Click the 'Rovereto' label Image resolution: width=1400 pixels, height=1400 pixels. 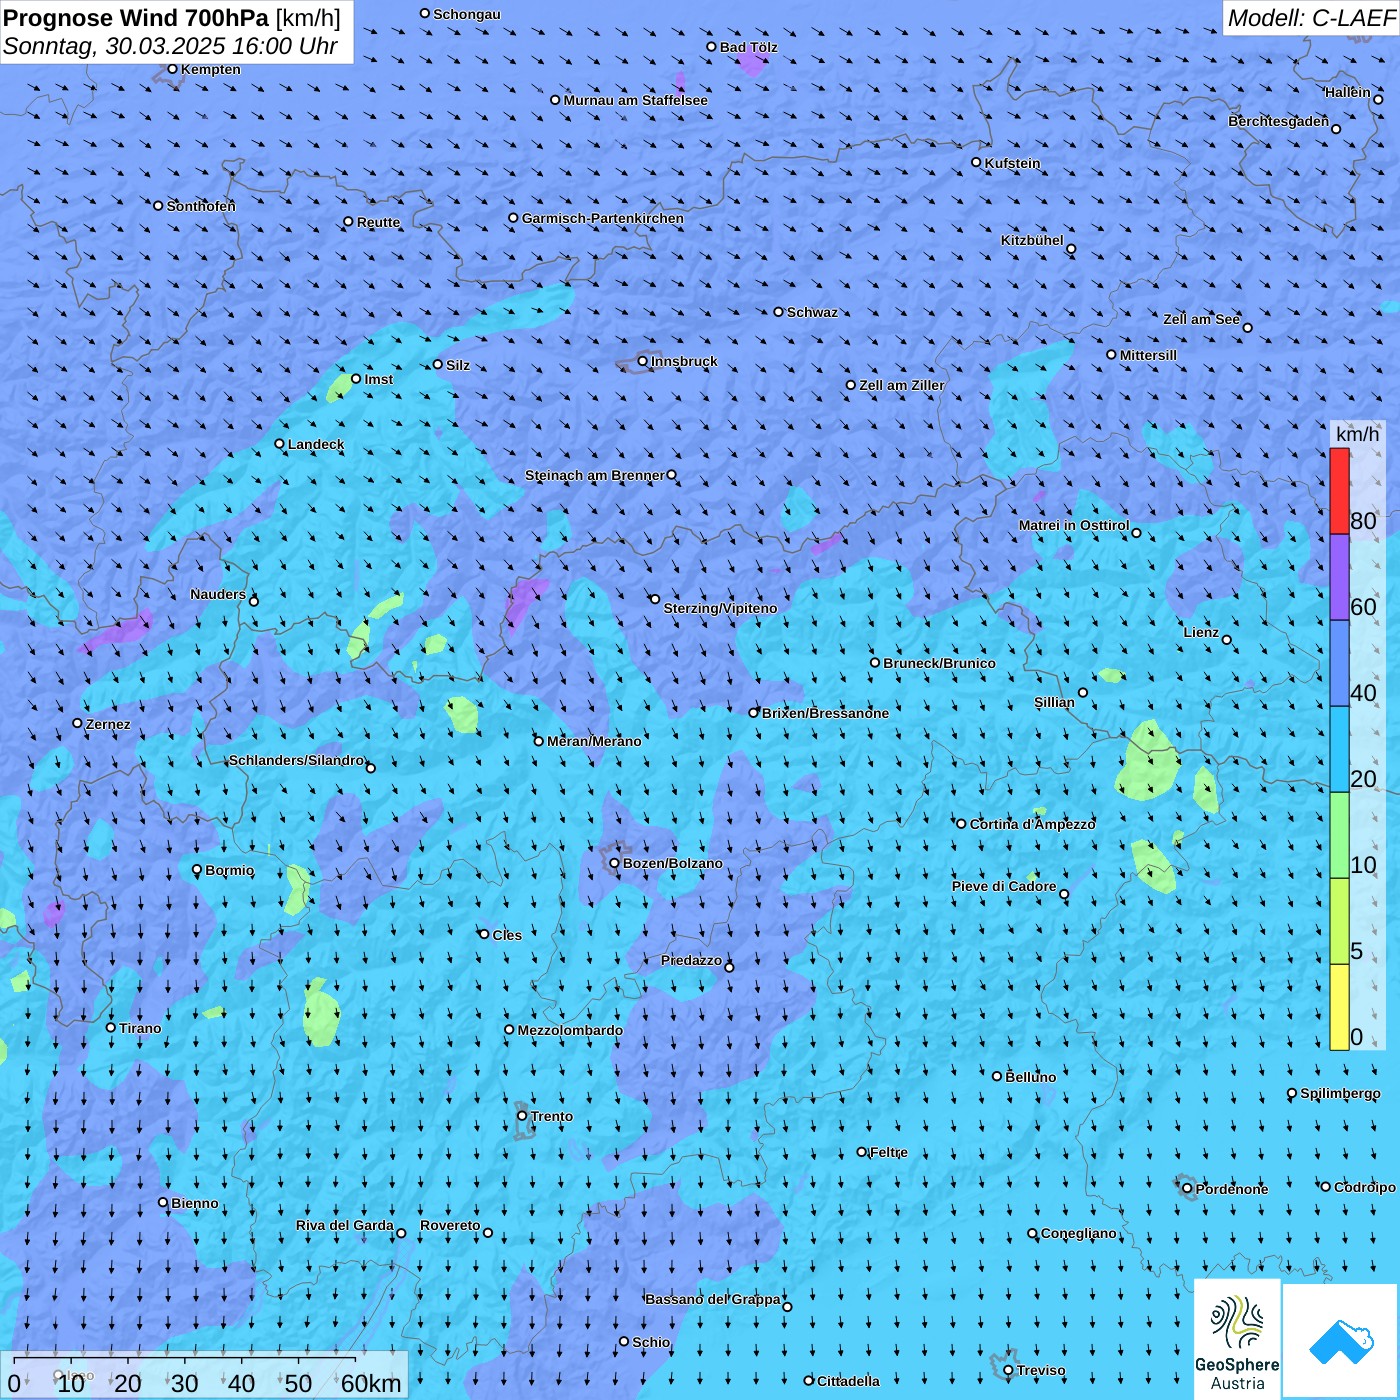coord(450,1225)
